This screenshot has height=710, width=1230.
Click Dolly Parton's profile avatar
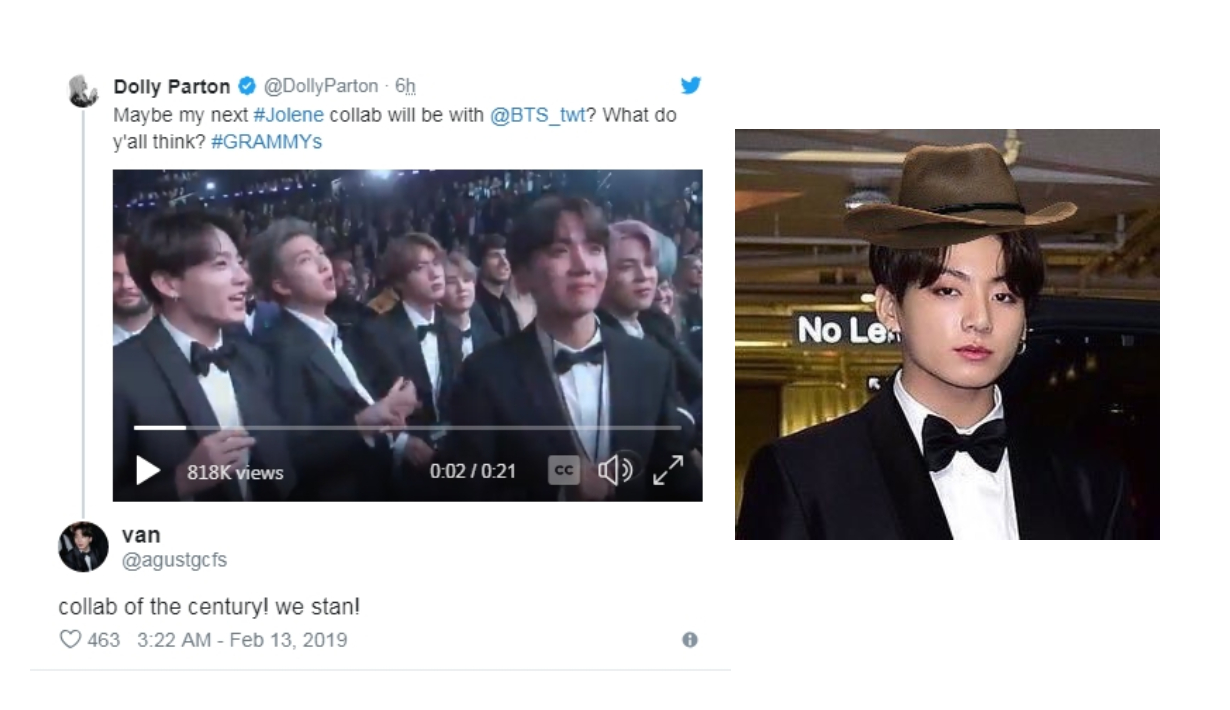(82, 90)
